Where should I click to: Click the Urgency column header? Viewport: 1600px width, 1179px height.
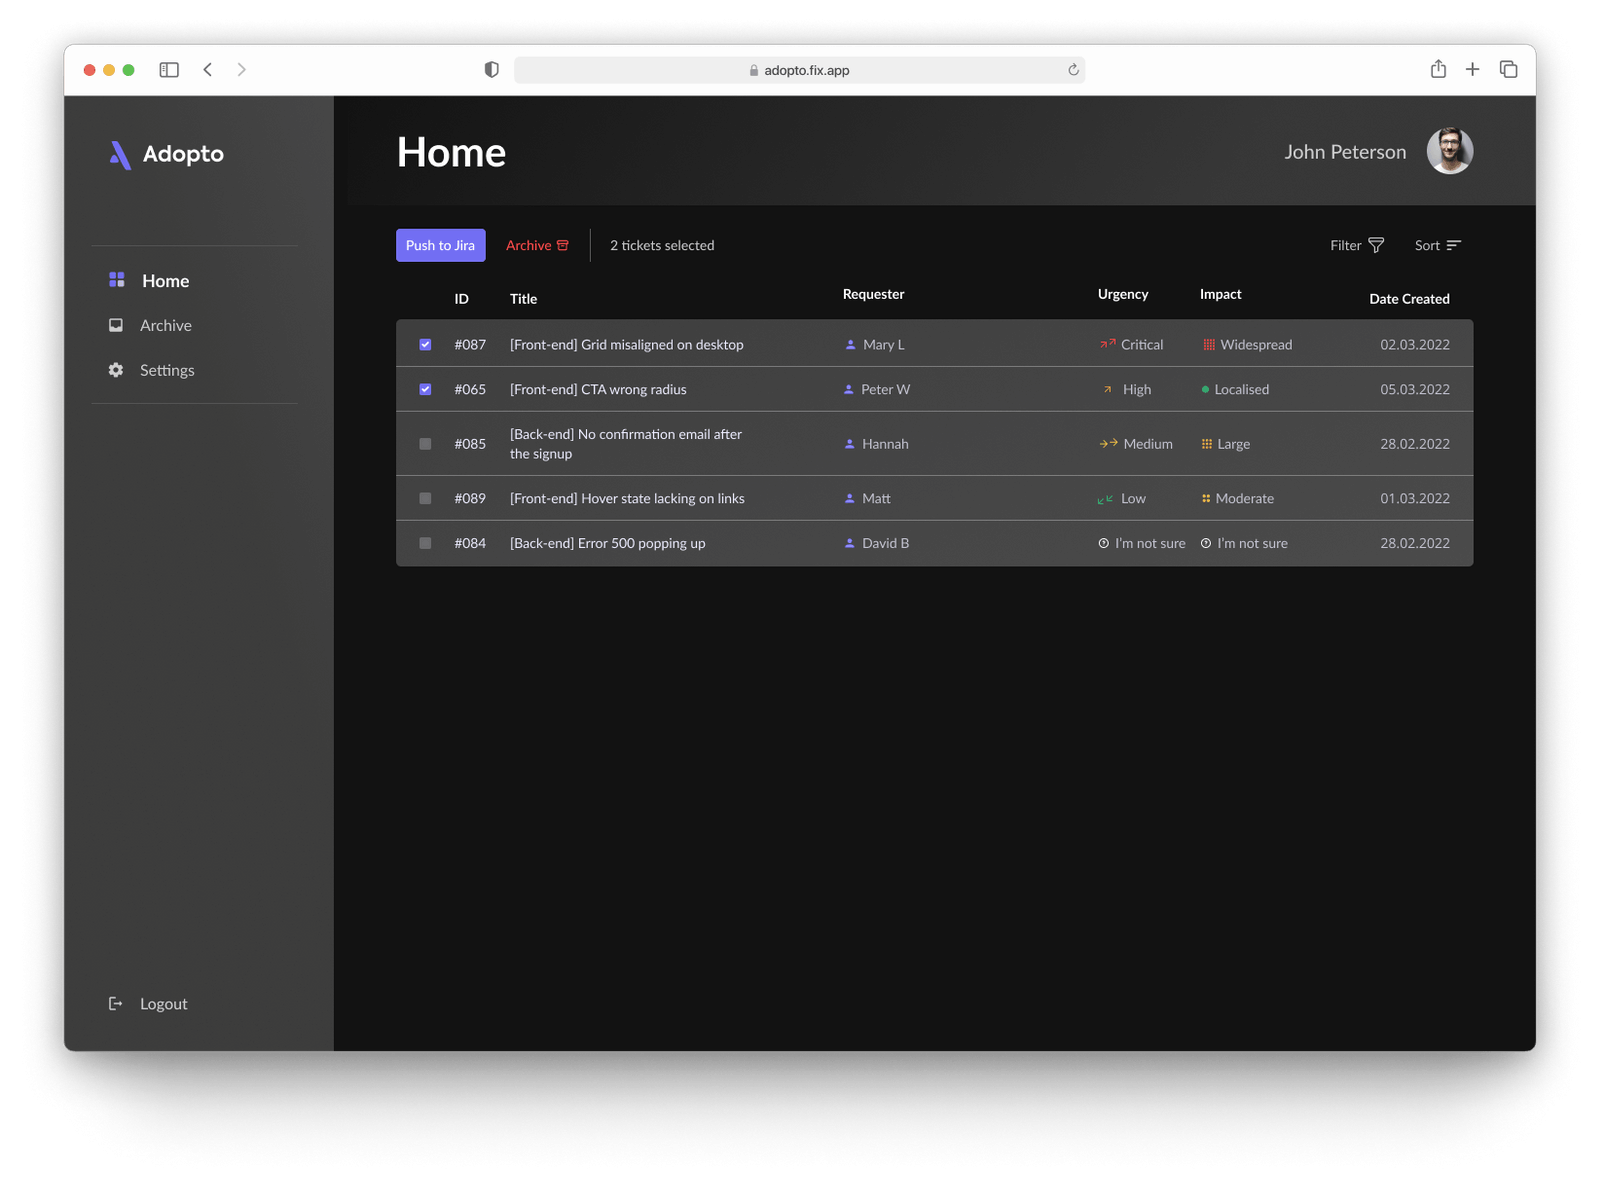(x=1123, y=294)
